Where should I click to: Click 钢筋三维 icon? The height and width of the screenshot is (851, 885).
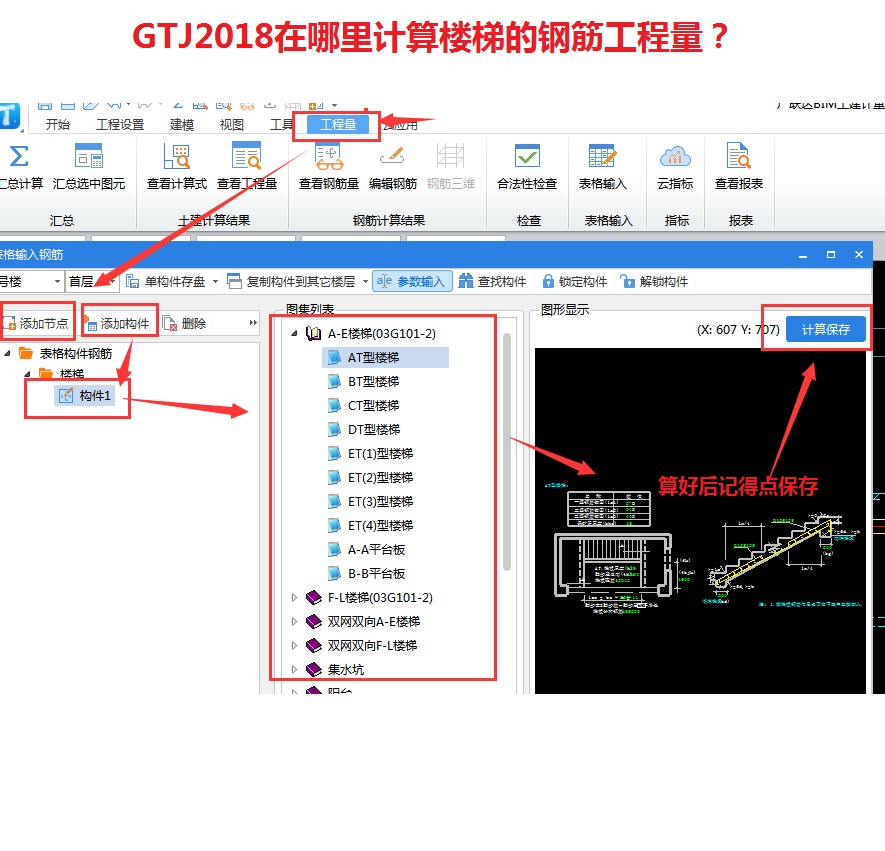[x=450, y=156]
